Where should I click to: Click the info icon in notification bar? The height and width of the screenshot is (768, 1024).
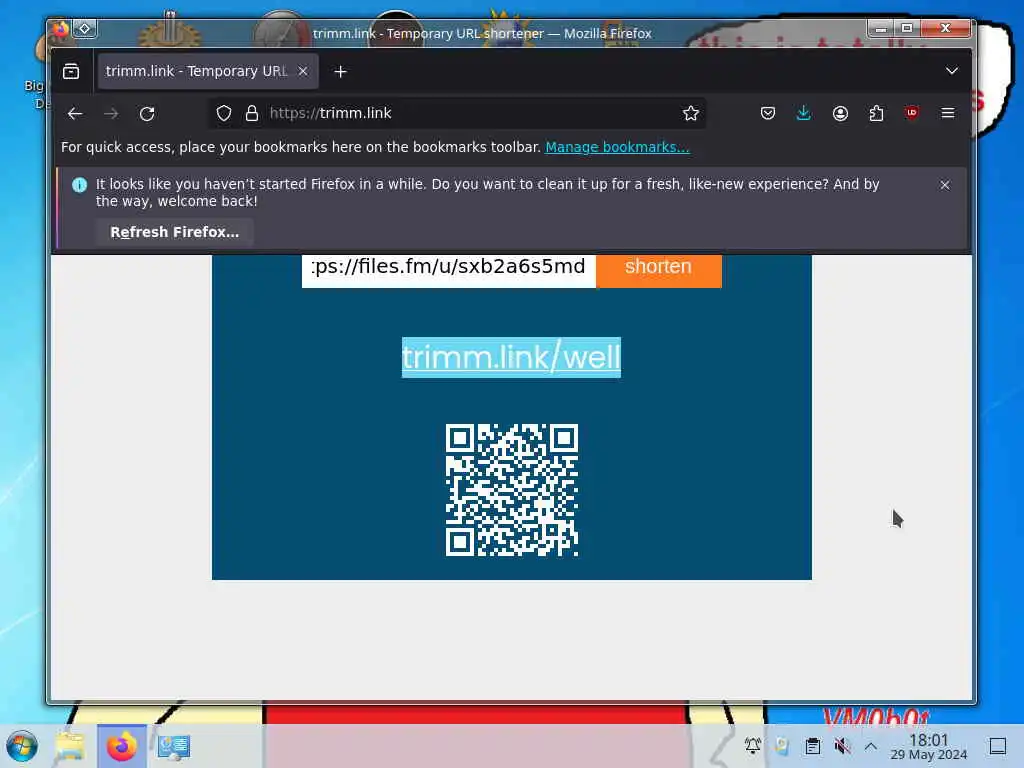79,185
